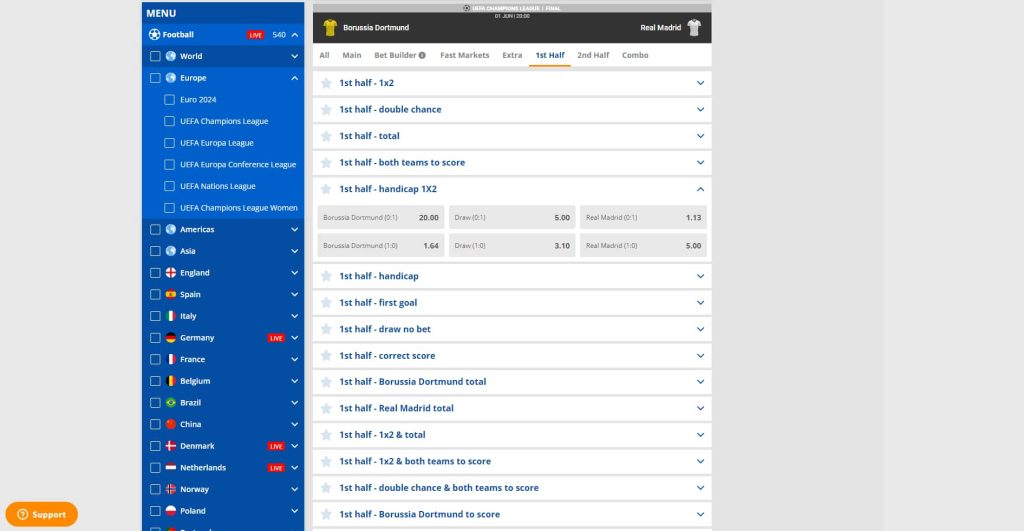Pick Real Madrid (1:0) odds 5.00
This screenshot has width=1024, height=531.
643,246
